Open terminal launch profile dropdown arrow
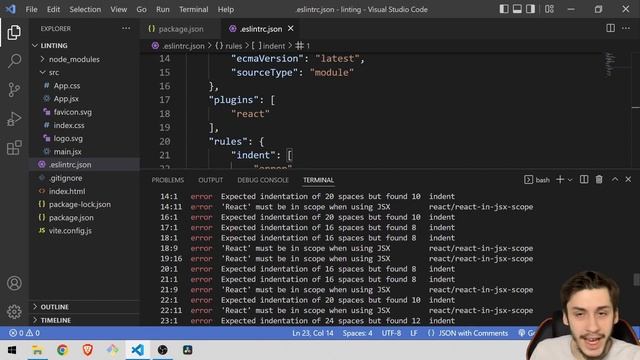The height and width of the screenshot is (360, 640). click(x=570, y=180)
